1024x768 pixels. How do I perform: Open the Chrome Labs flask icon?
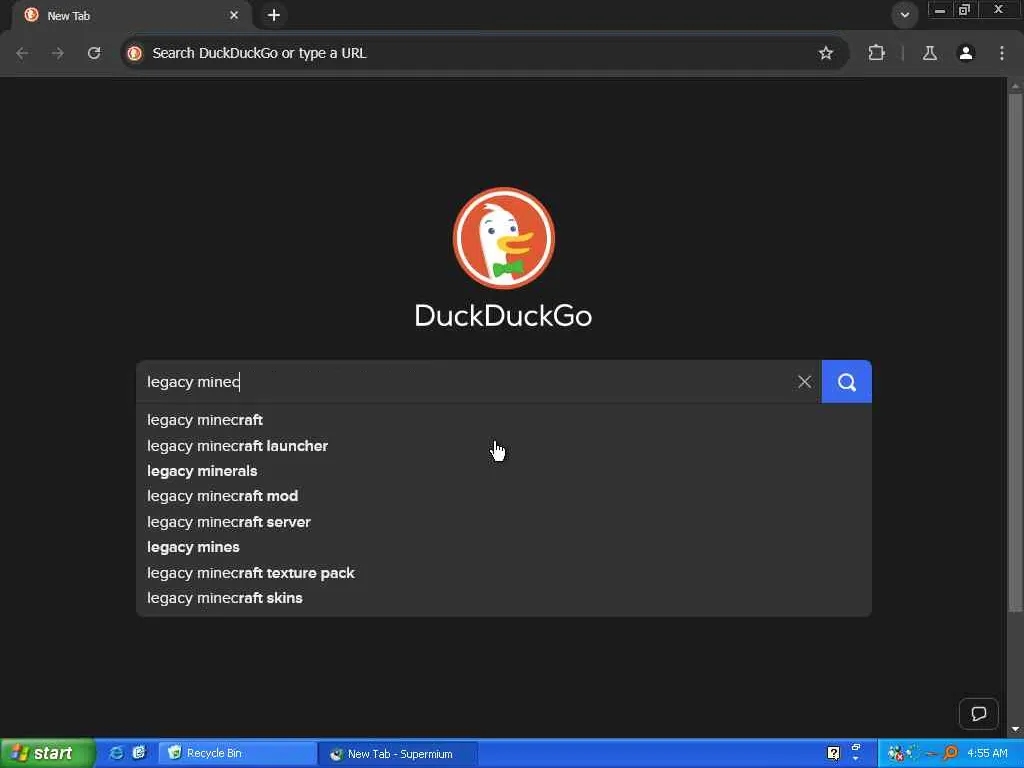(x=929, y=53)
